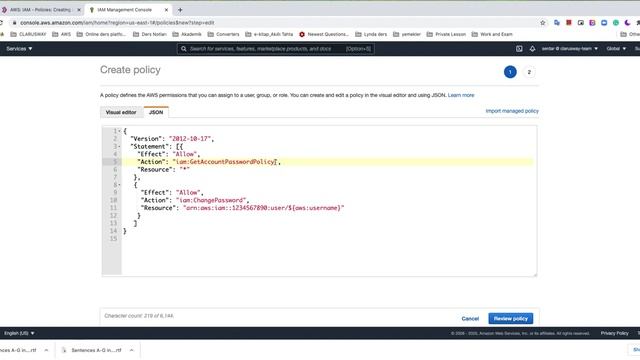The height and width of the screenshot is (360, 640).
Task: Open the AWS CloudShell icon
Action: [x=519, y=49]
